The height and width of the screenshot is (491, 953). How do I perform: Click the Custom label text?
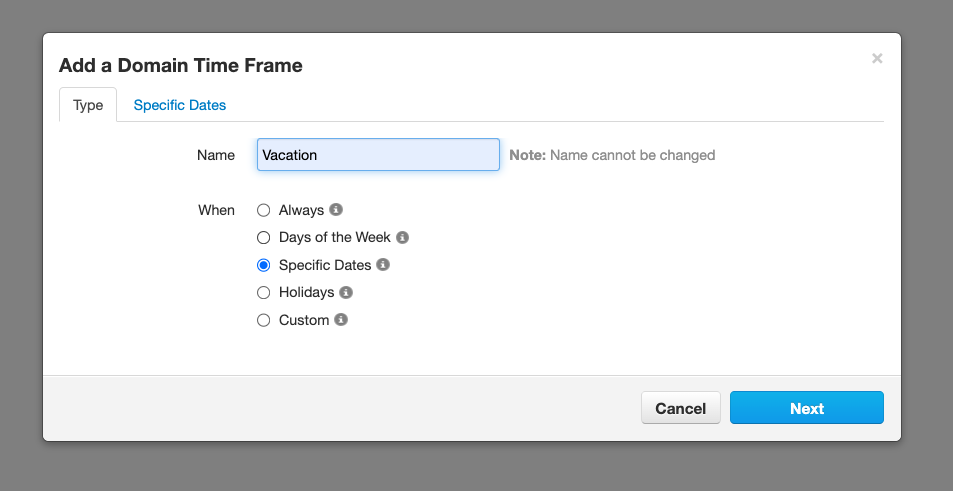tap(304, 320)
